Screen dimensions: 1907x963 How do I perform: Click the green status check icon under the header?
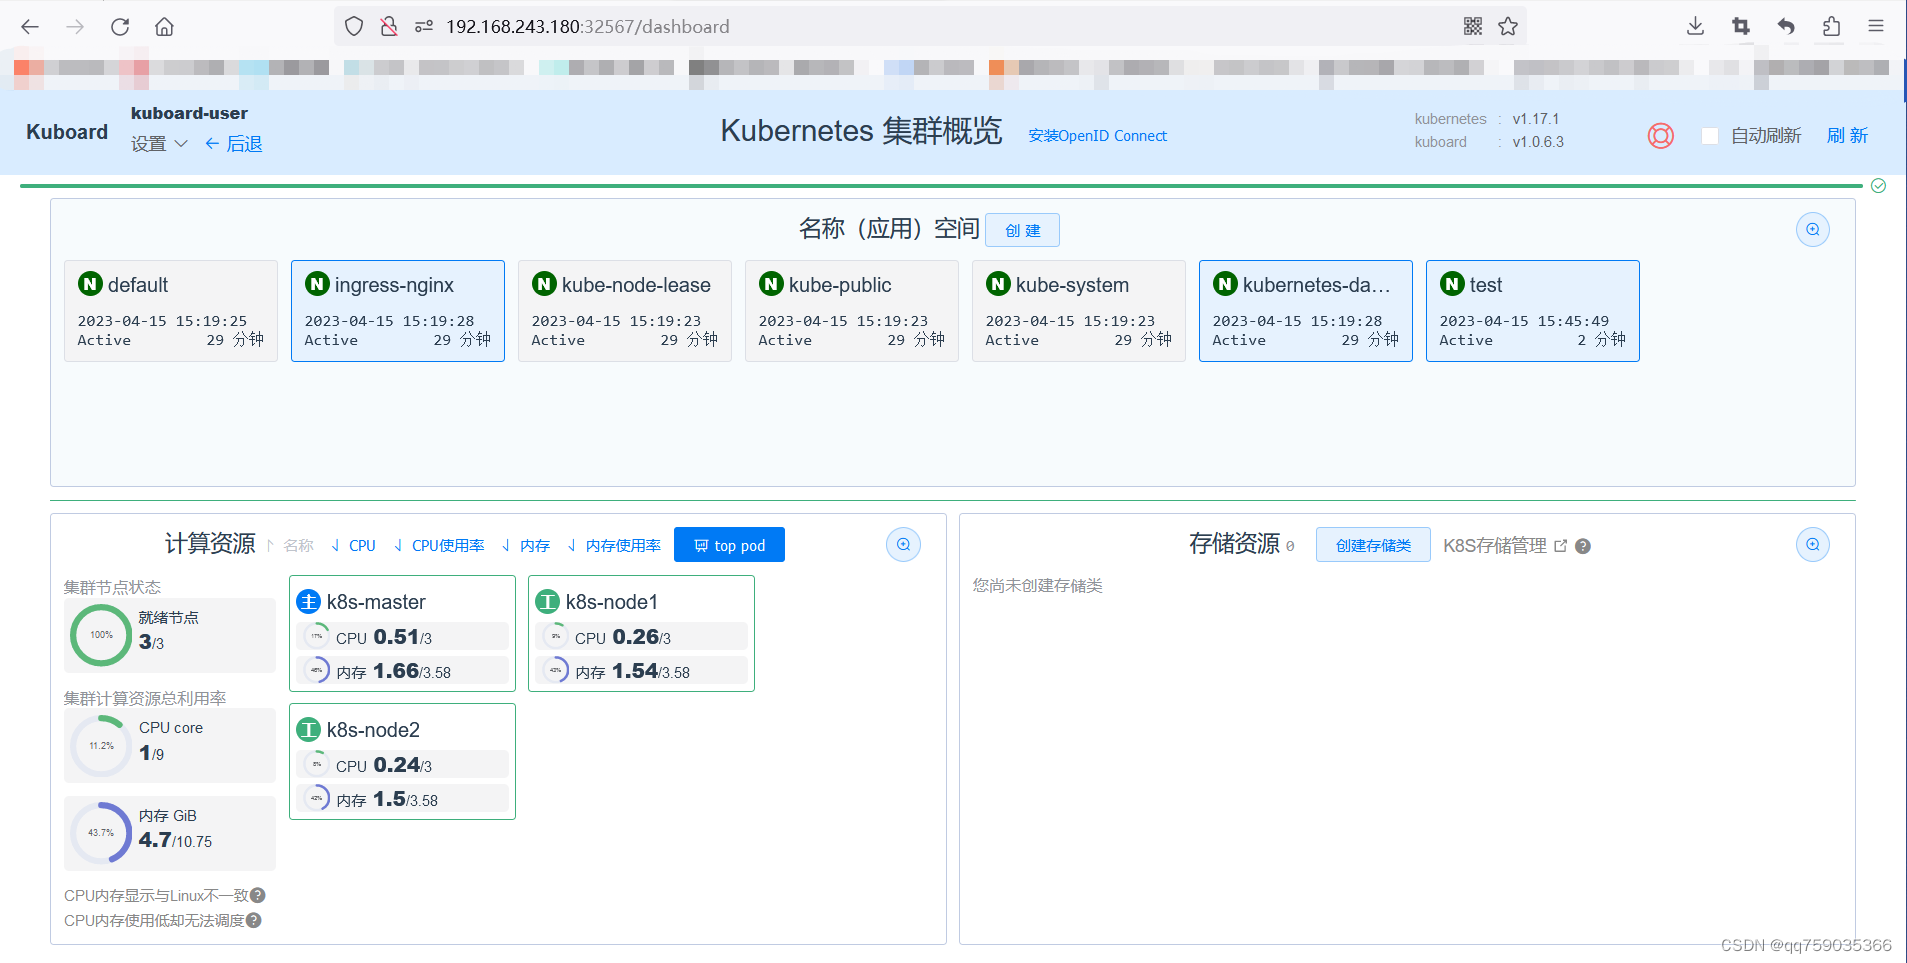[1879, 186]
